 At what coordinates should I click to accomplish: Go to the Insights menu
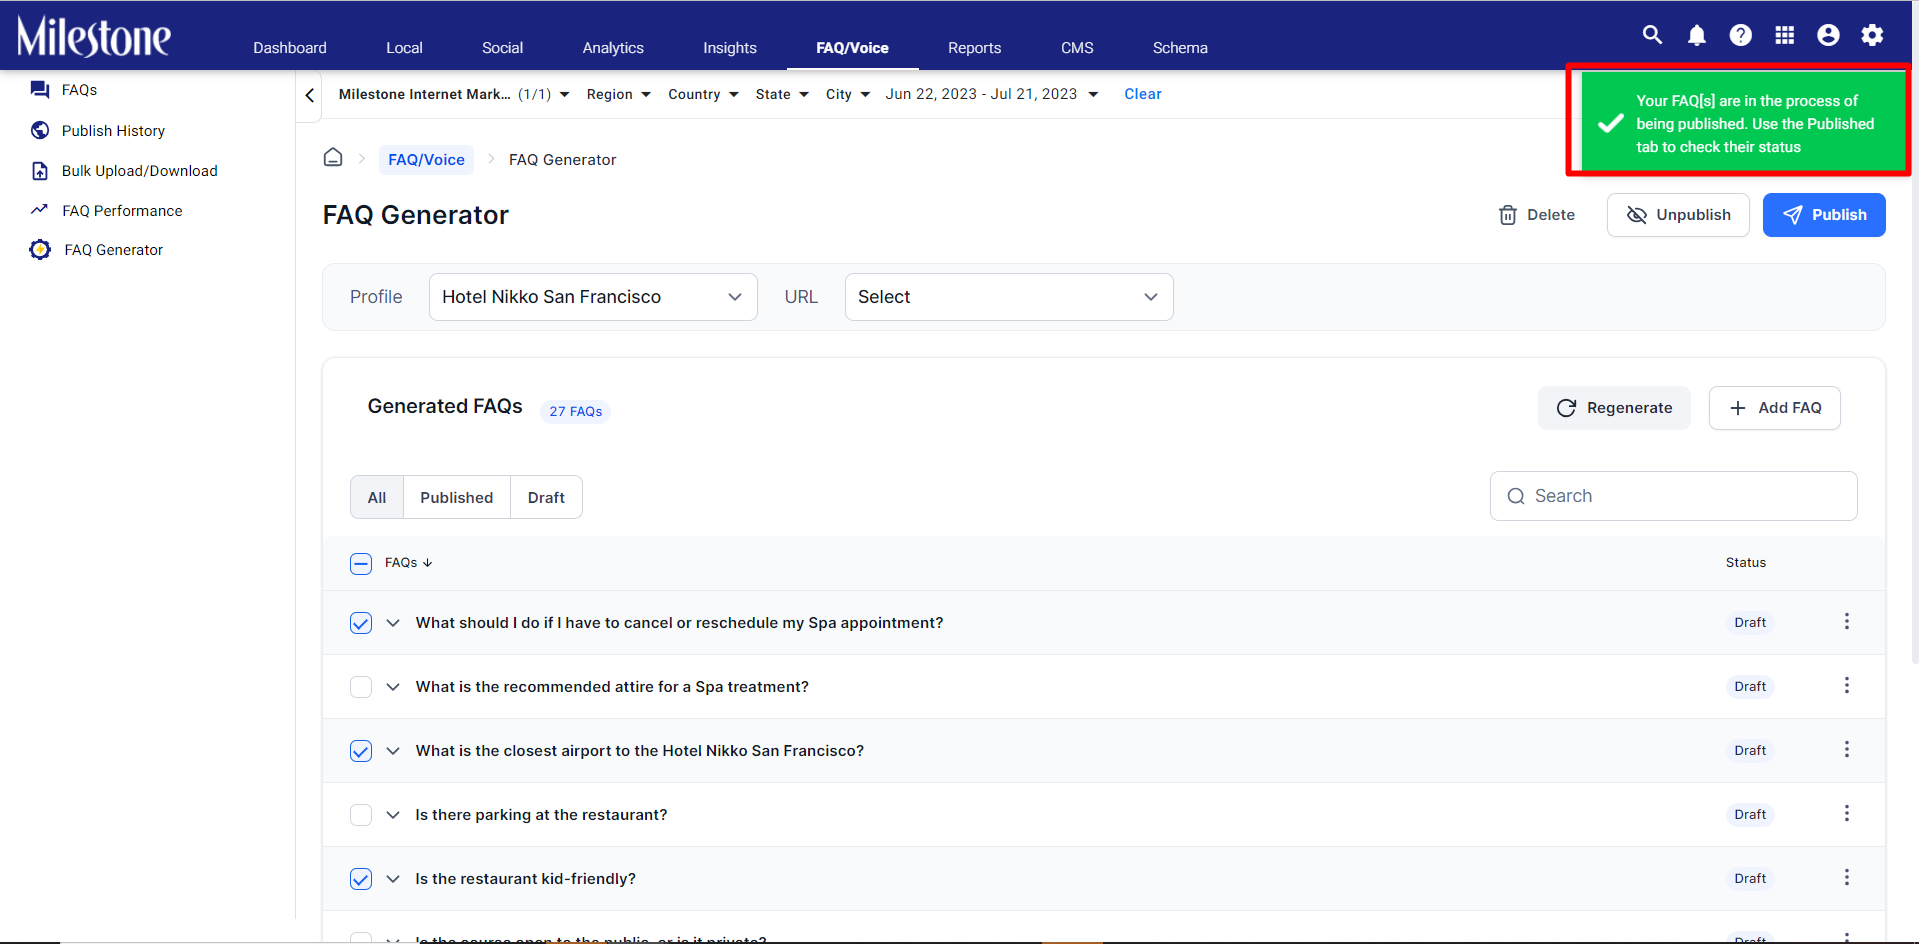click(x=730, y=48)
